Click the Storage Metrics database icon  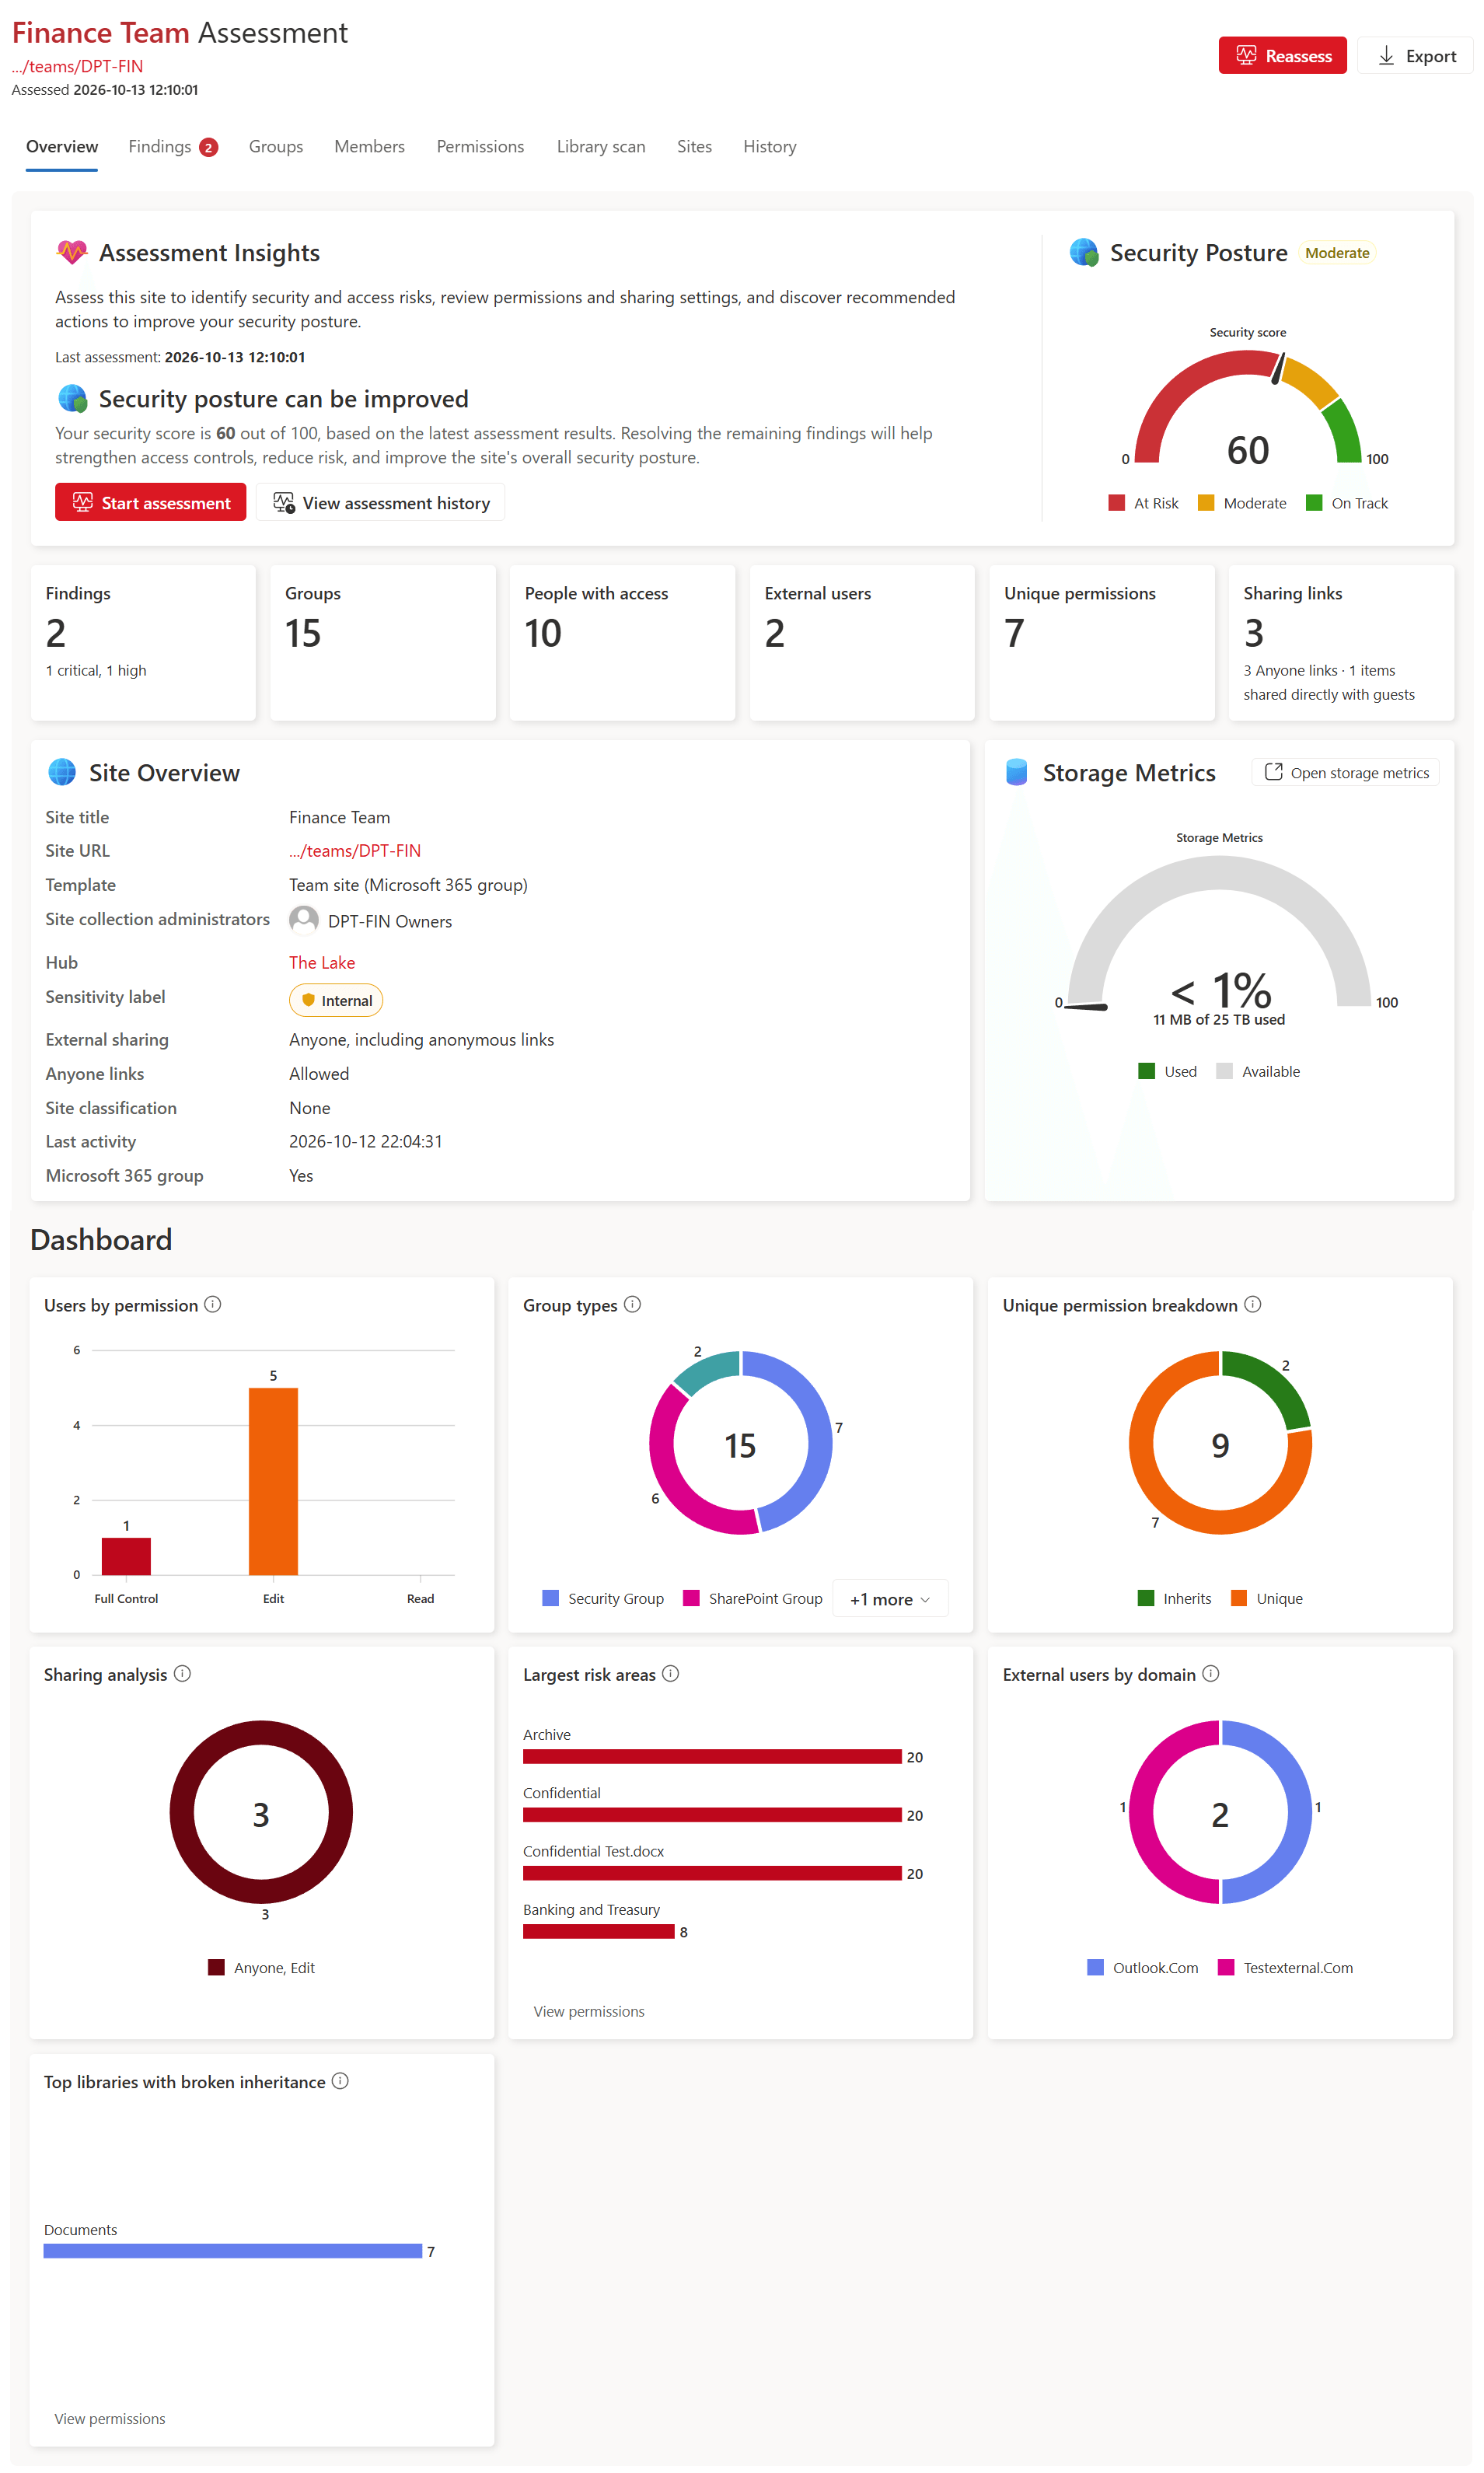(x=1017, y=772)
